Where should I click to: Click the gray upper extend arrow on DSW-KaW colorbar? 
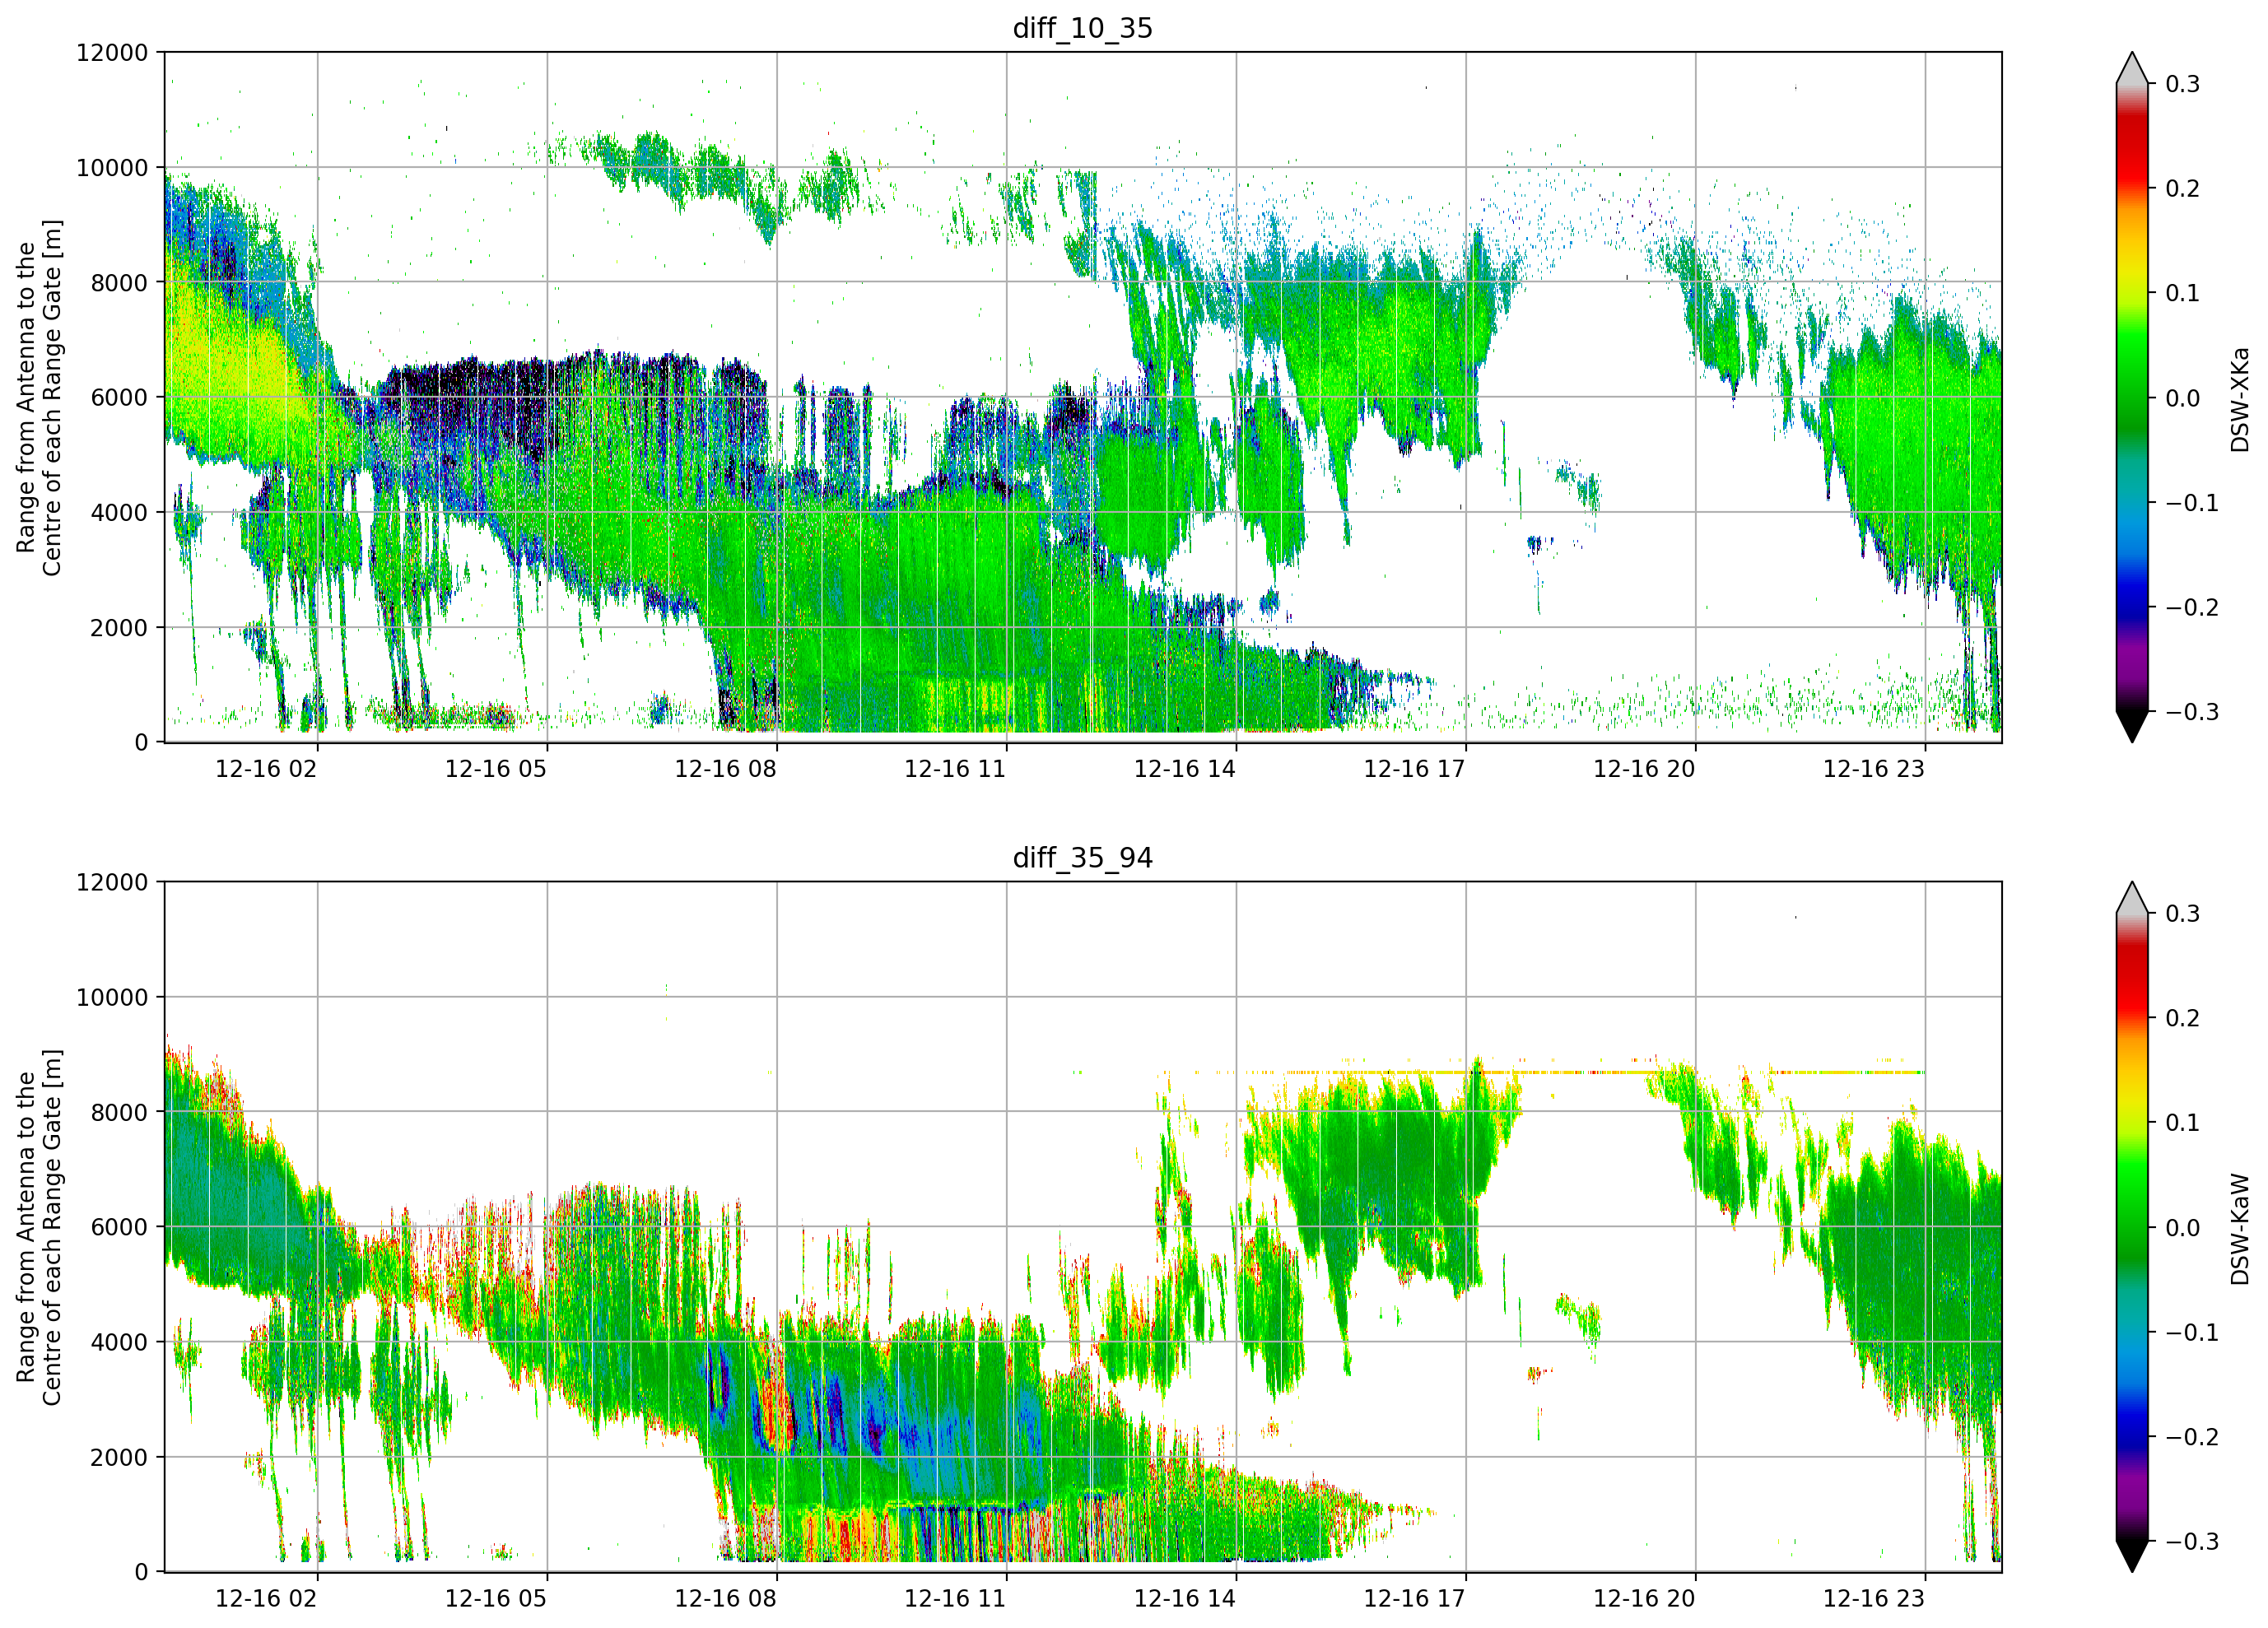(2132, 899)
